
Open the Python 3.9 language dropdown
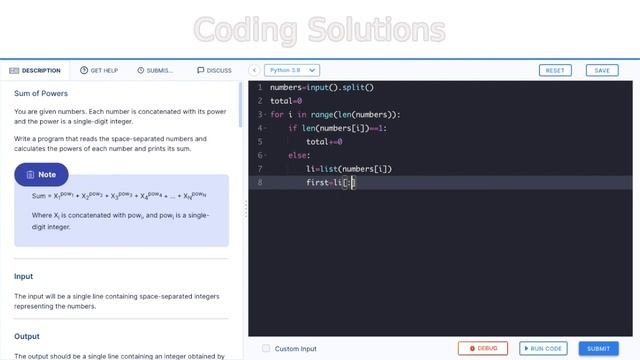[x=292, y=70]
